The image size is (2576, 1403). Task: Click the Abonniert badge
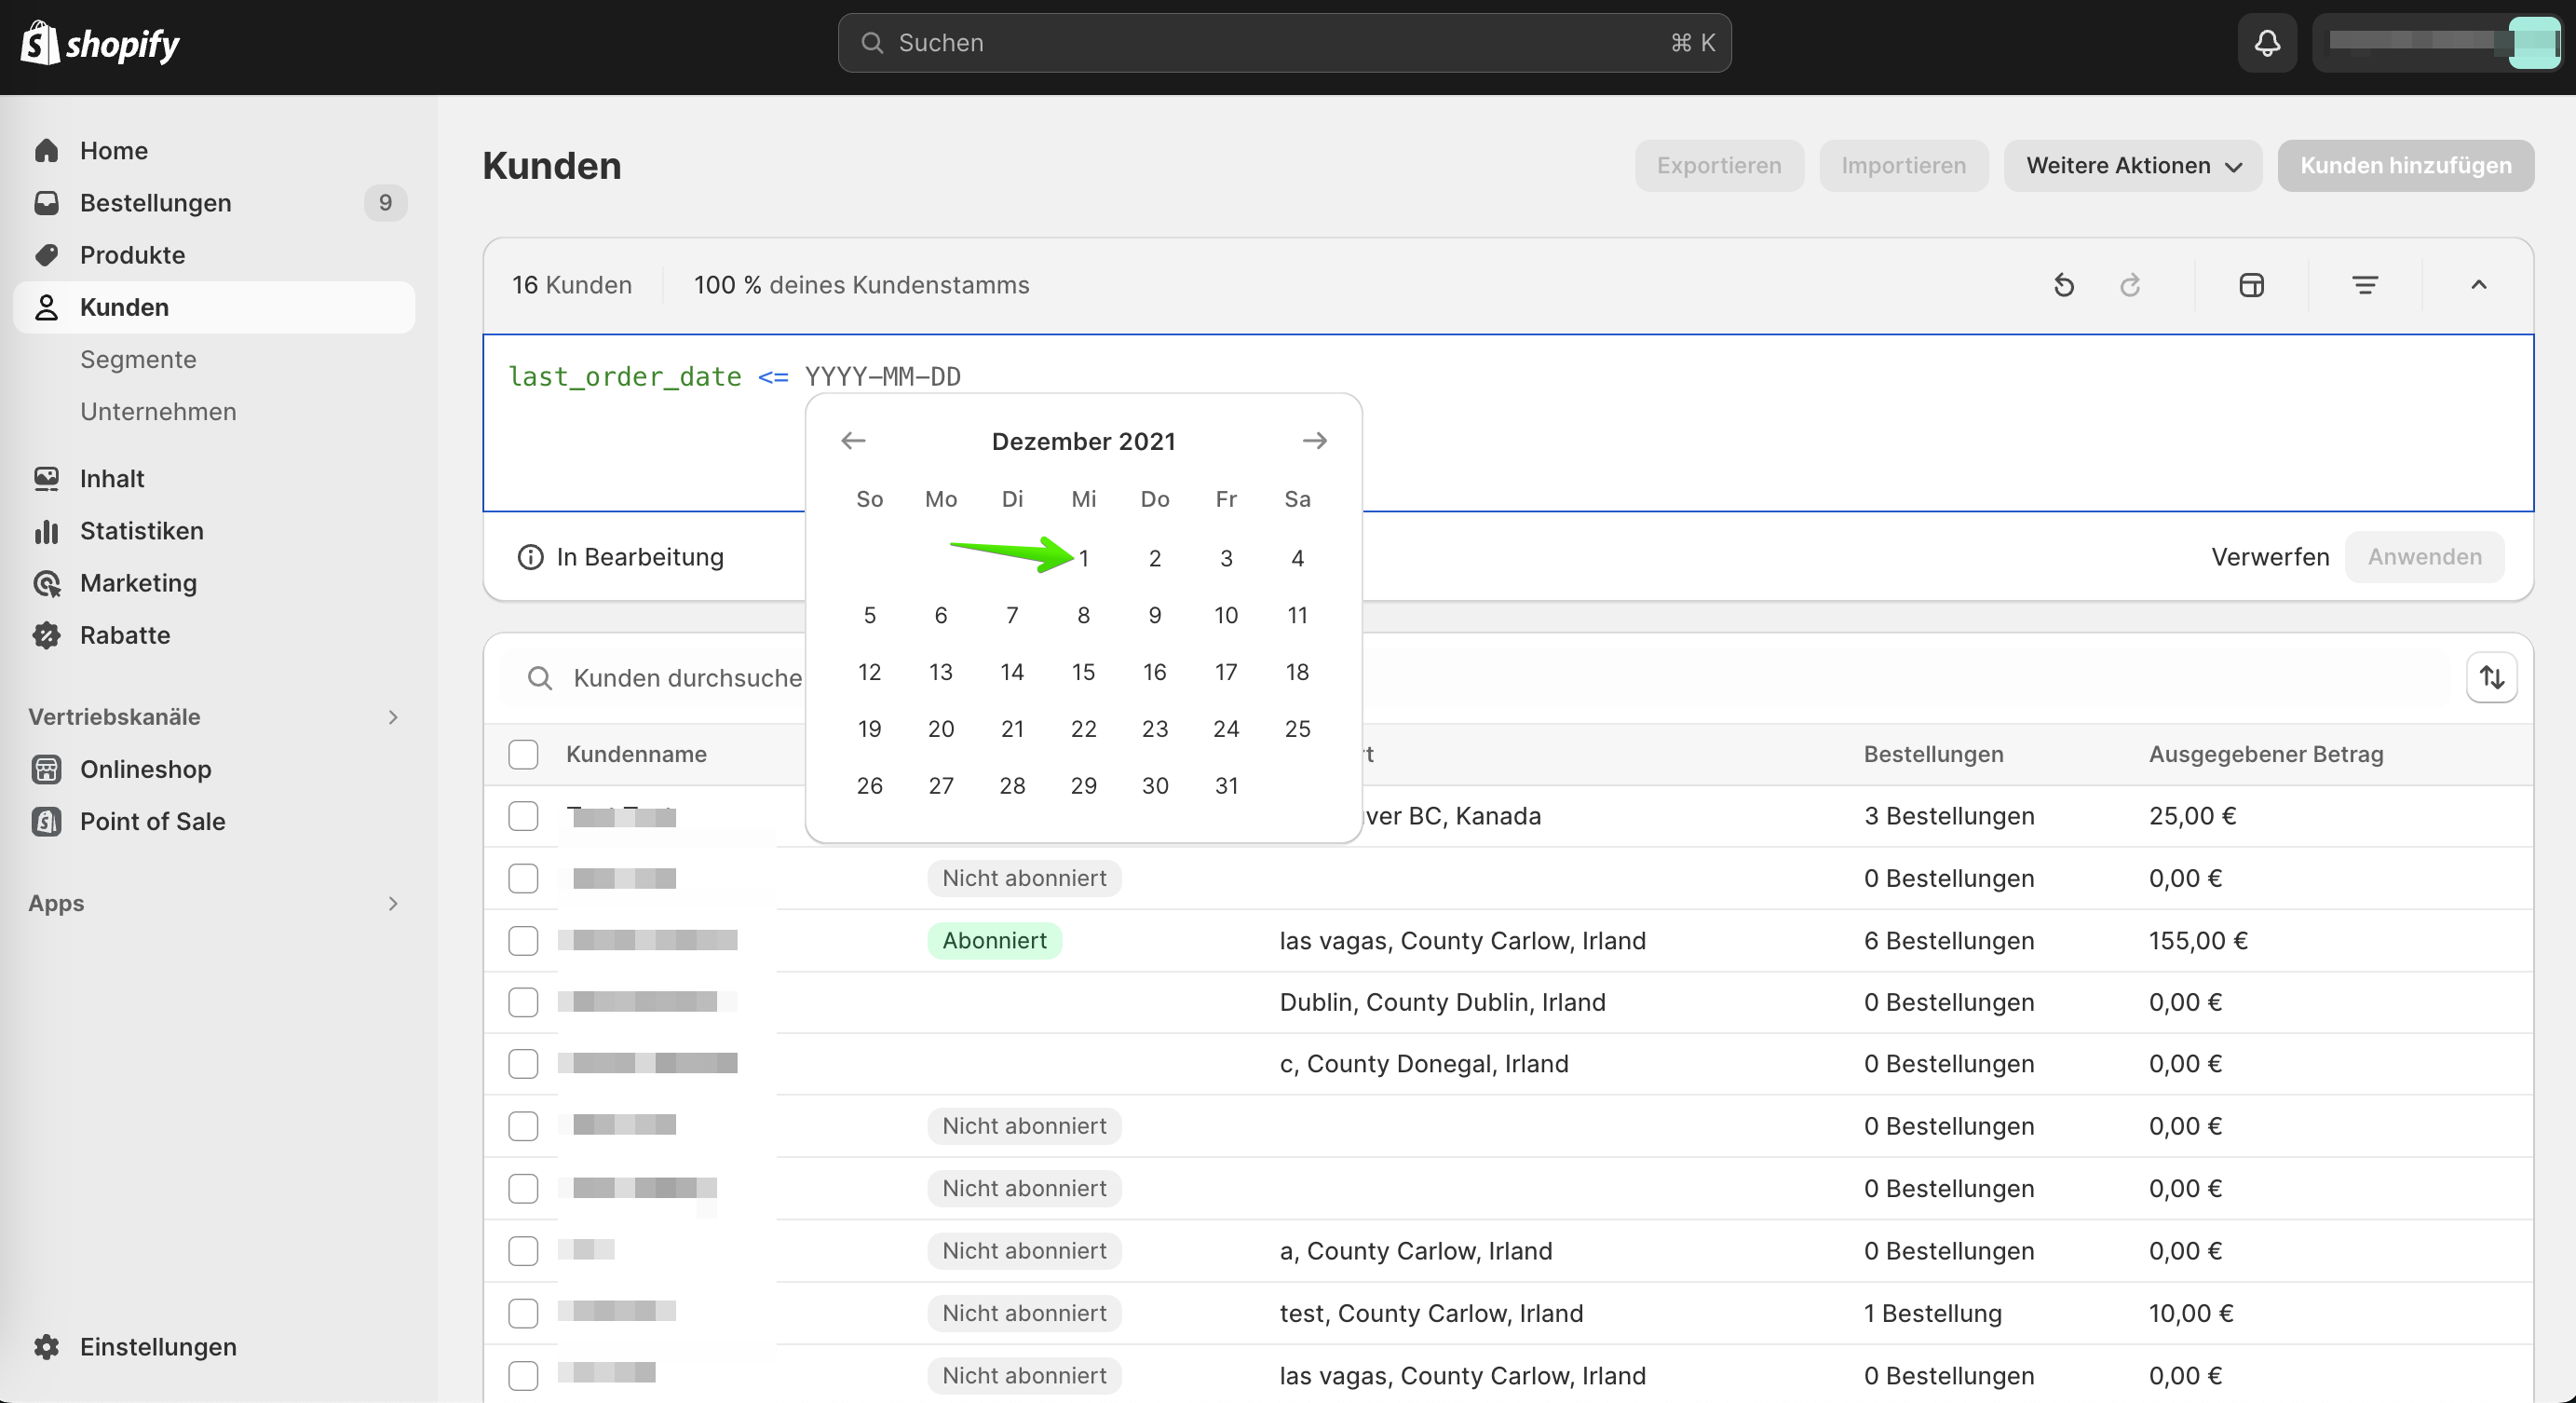pyautogui.click(x=994, y=940)
